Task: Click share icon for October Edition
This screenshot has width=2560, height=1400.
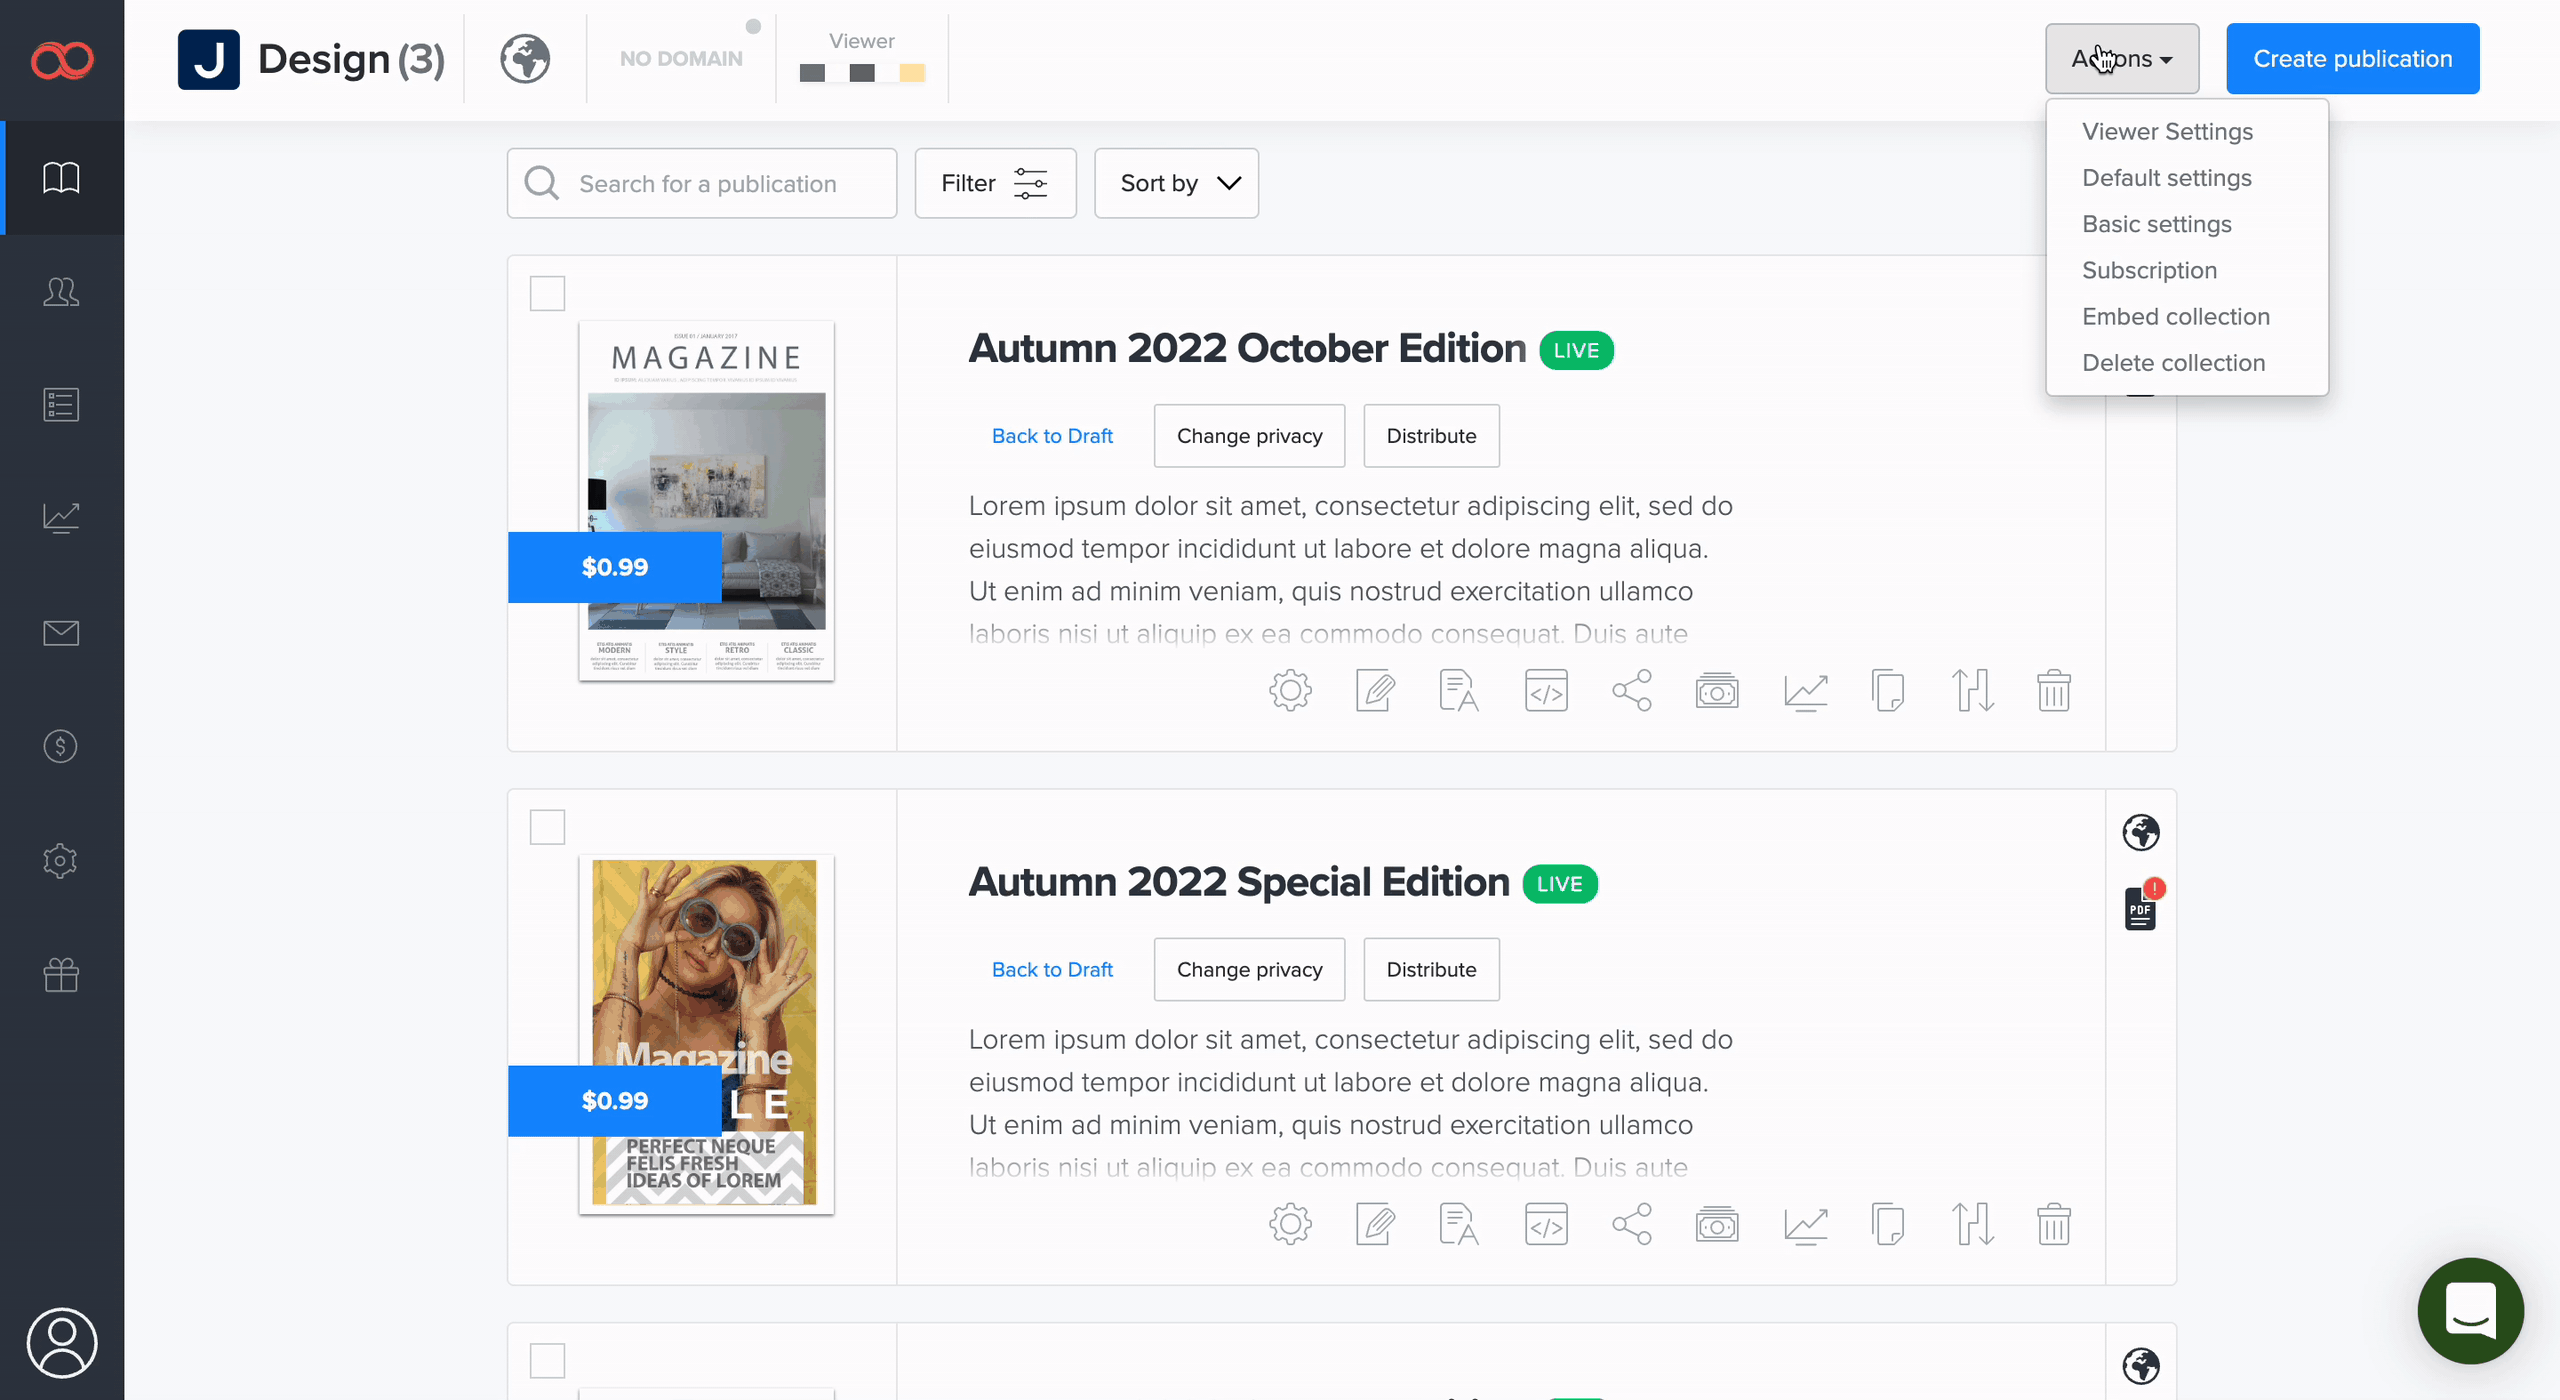Action: (x=1631, y=691)
